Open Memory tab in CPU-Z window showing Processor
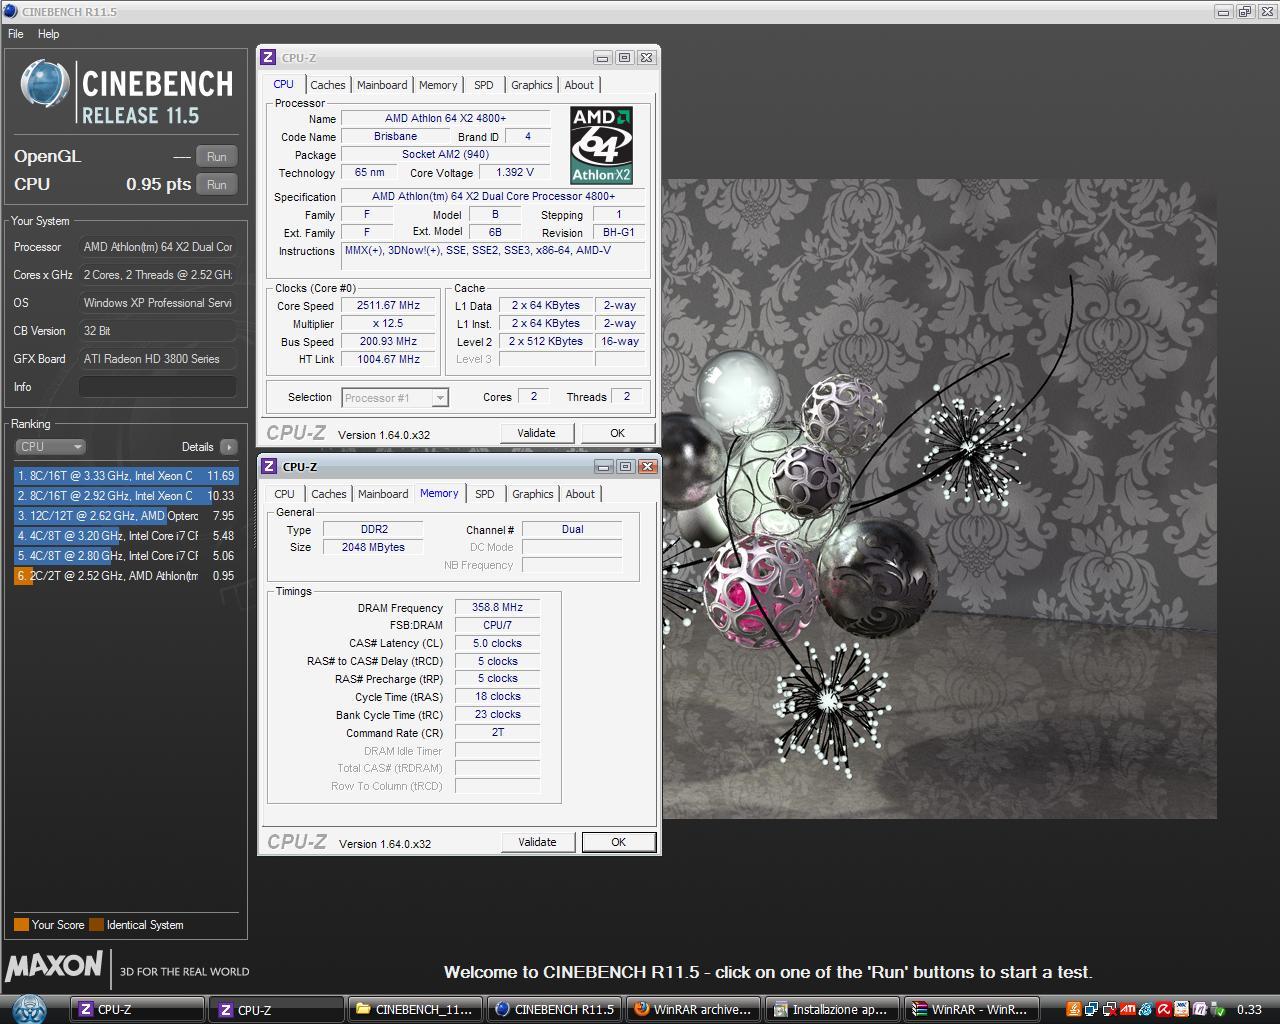Image resolution: width=1280 pixels, height=1024 pixels. click(x=438, y=85)
